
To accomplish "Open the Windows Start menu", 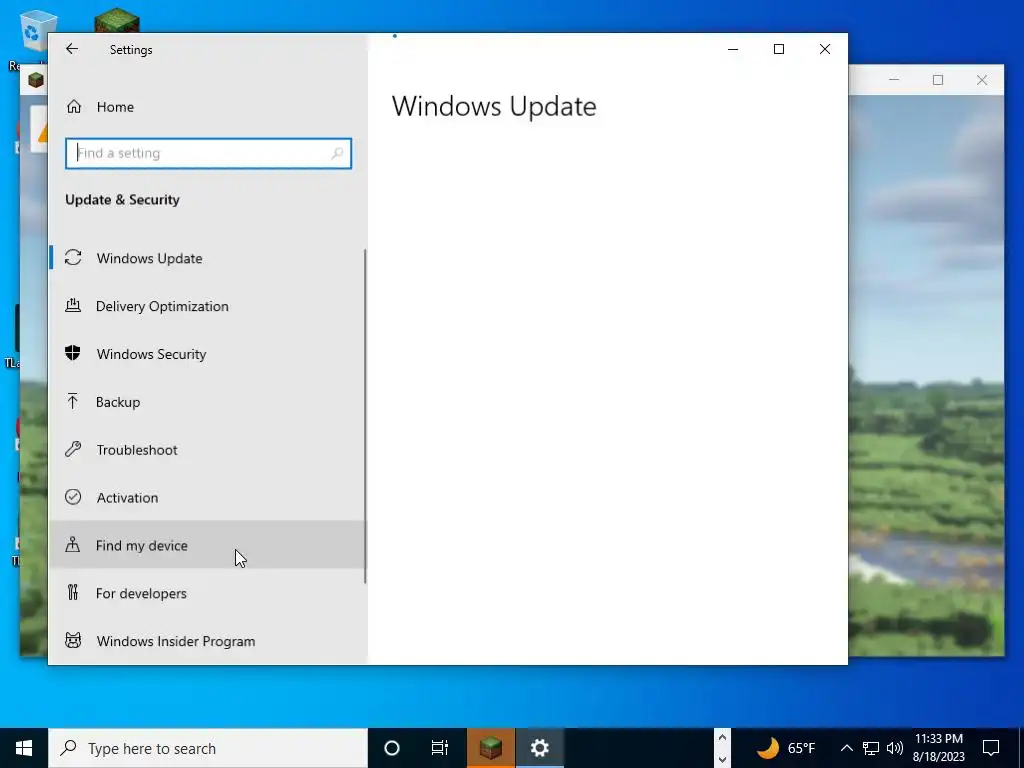I will (24, 748).
